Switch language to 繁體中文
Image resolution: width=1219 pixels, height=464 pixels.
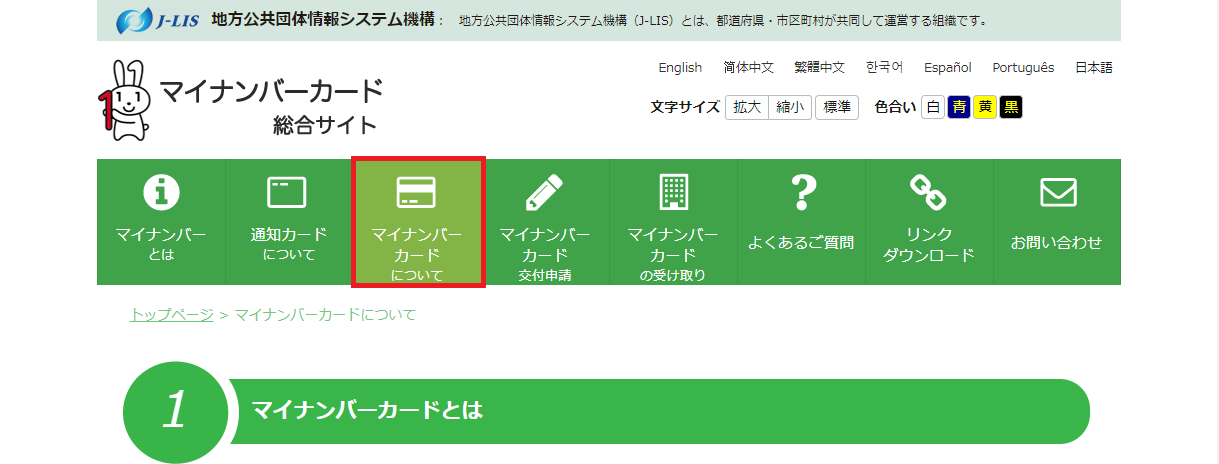point(820,68)
